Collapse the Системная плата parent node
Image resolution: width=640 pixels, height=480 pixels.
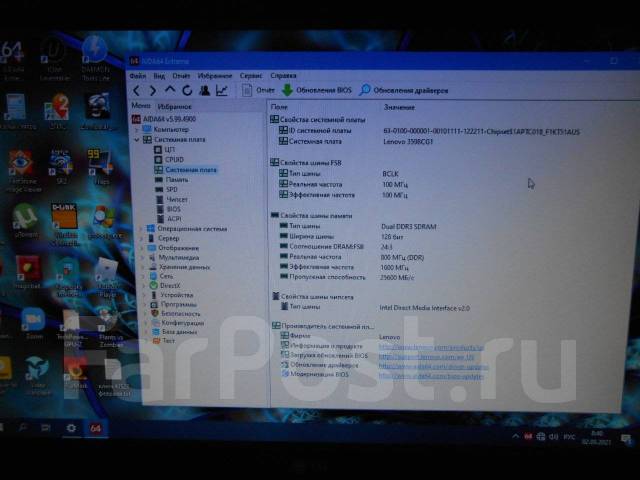pyautogui.click(x=137, y=140)
